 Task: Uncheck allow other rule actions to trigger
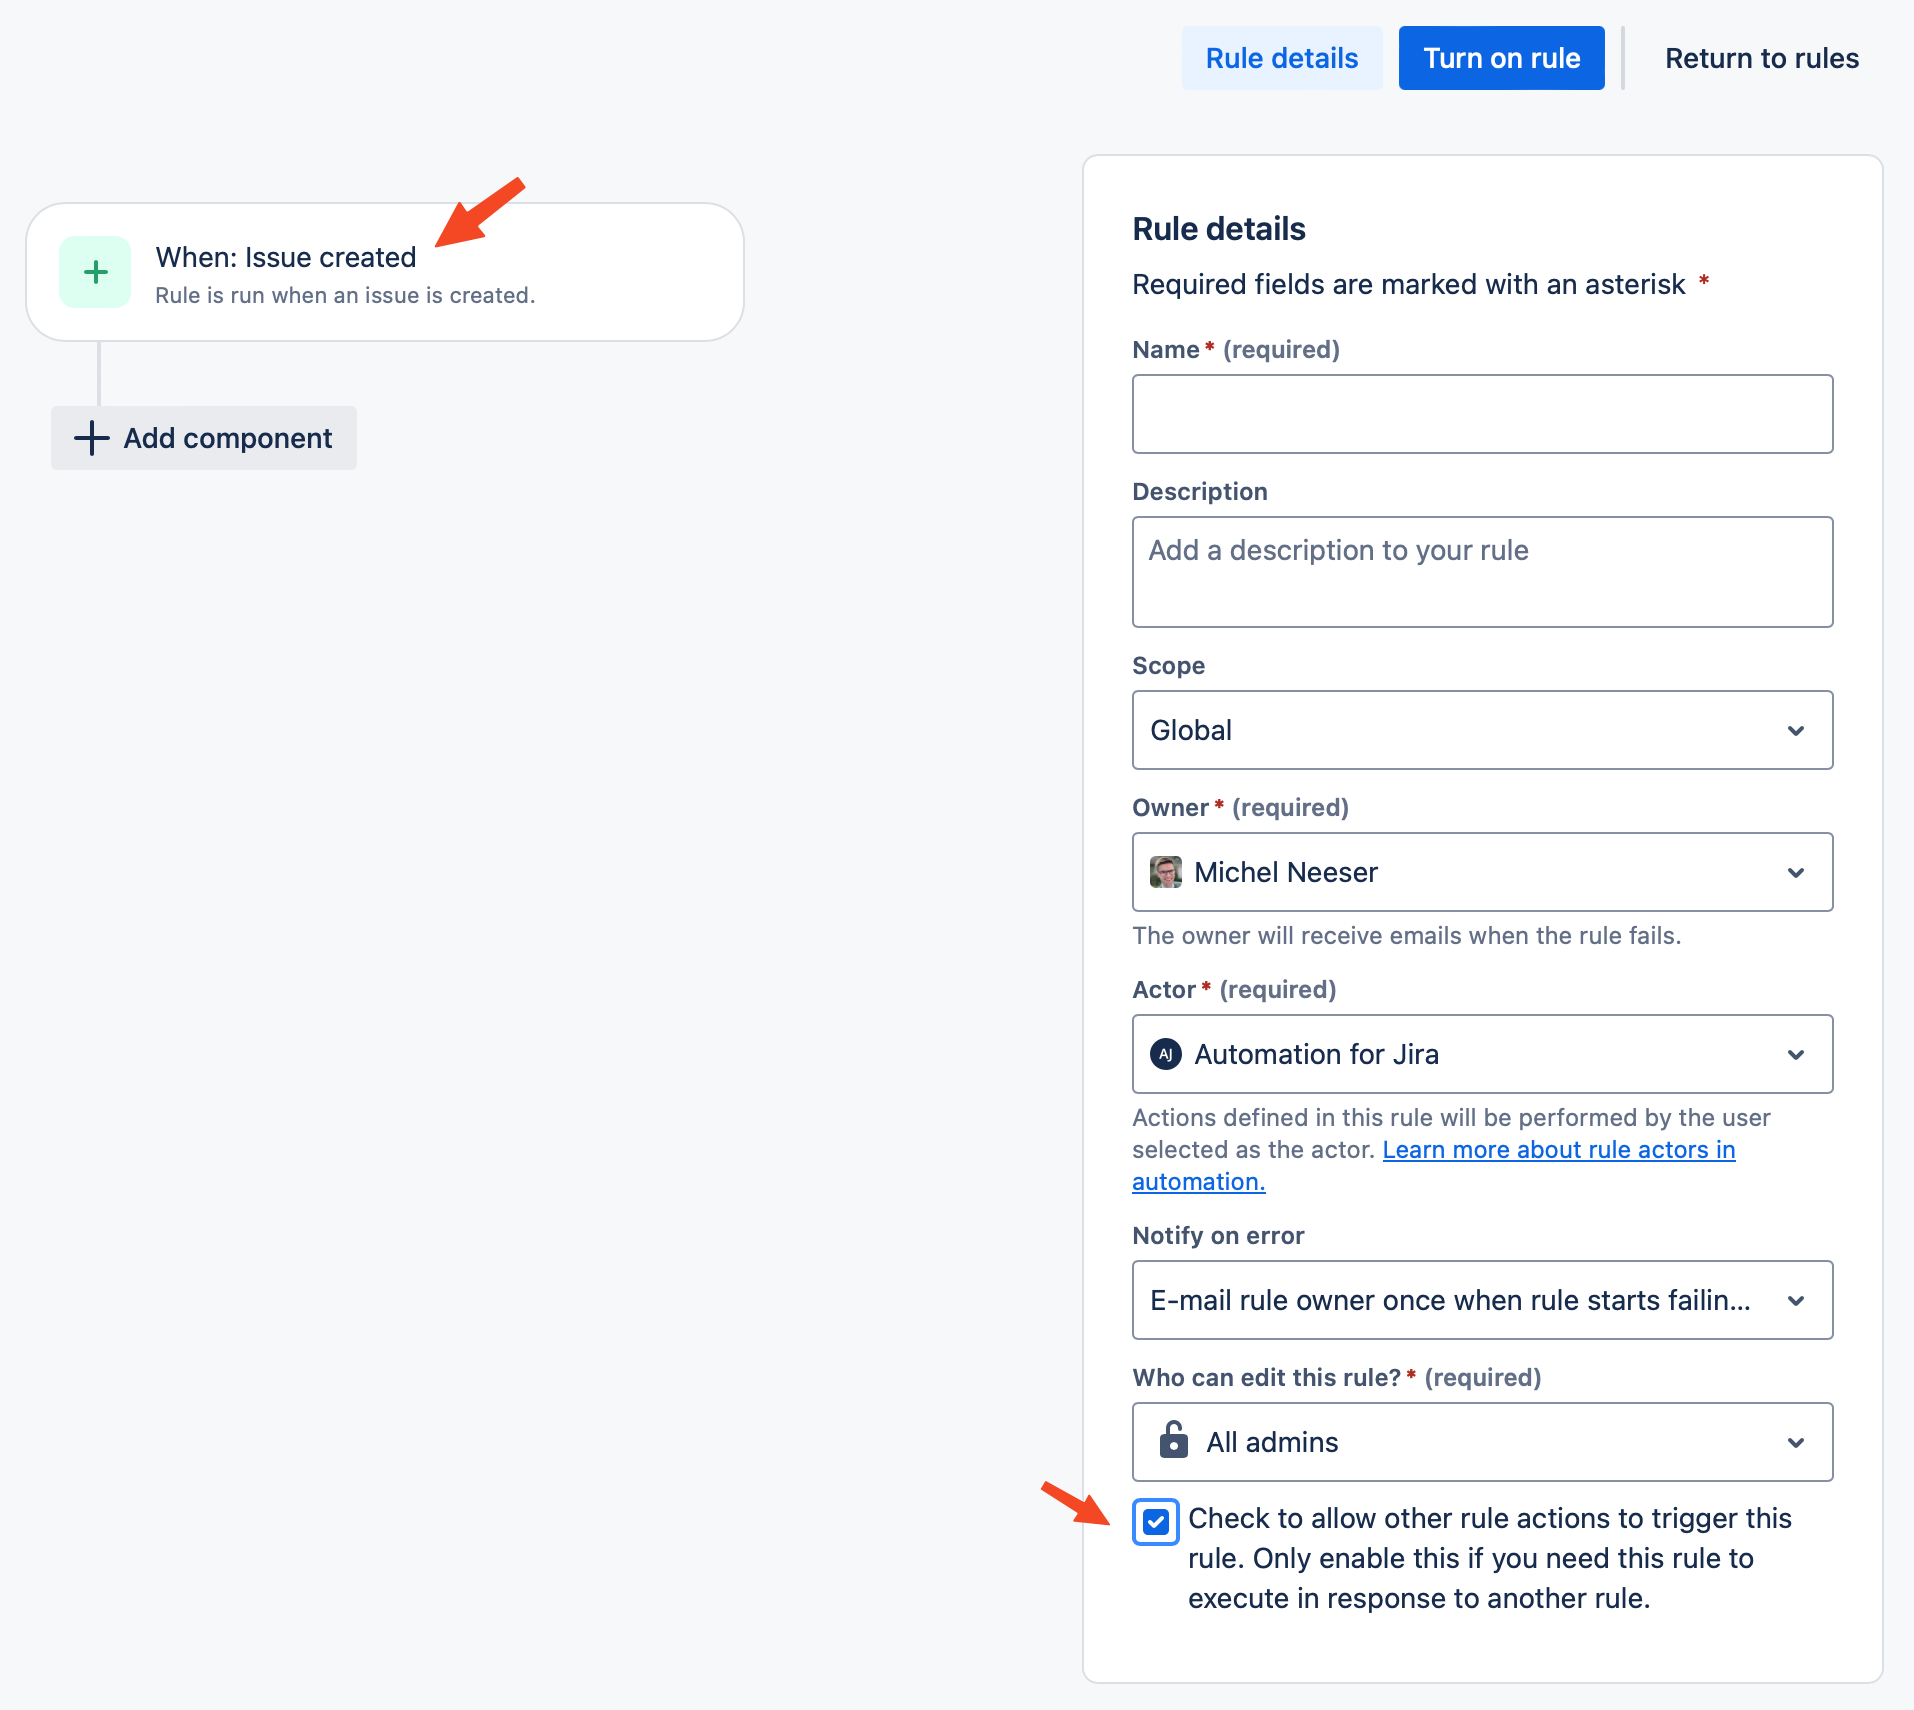tap(1156, 1522)
